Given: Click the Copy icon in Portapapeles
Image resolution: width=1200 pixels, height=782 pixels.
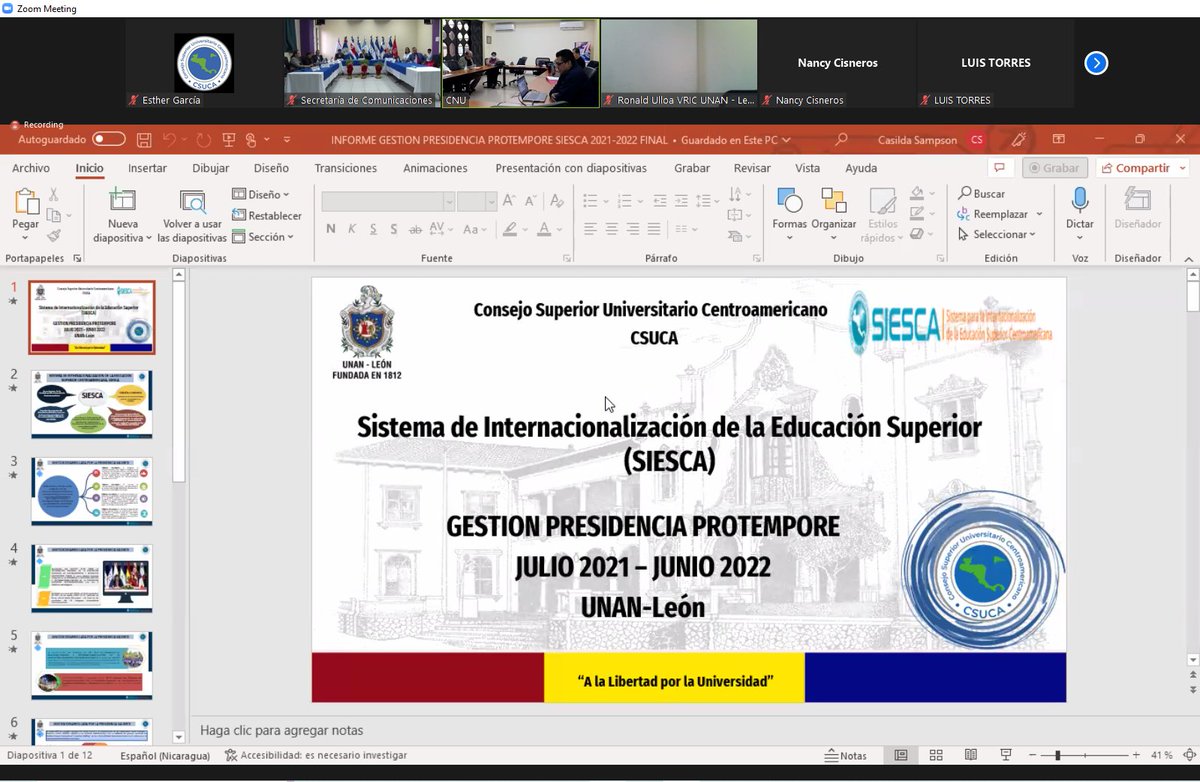Looking at the screenshot, I should (54, 215).
